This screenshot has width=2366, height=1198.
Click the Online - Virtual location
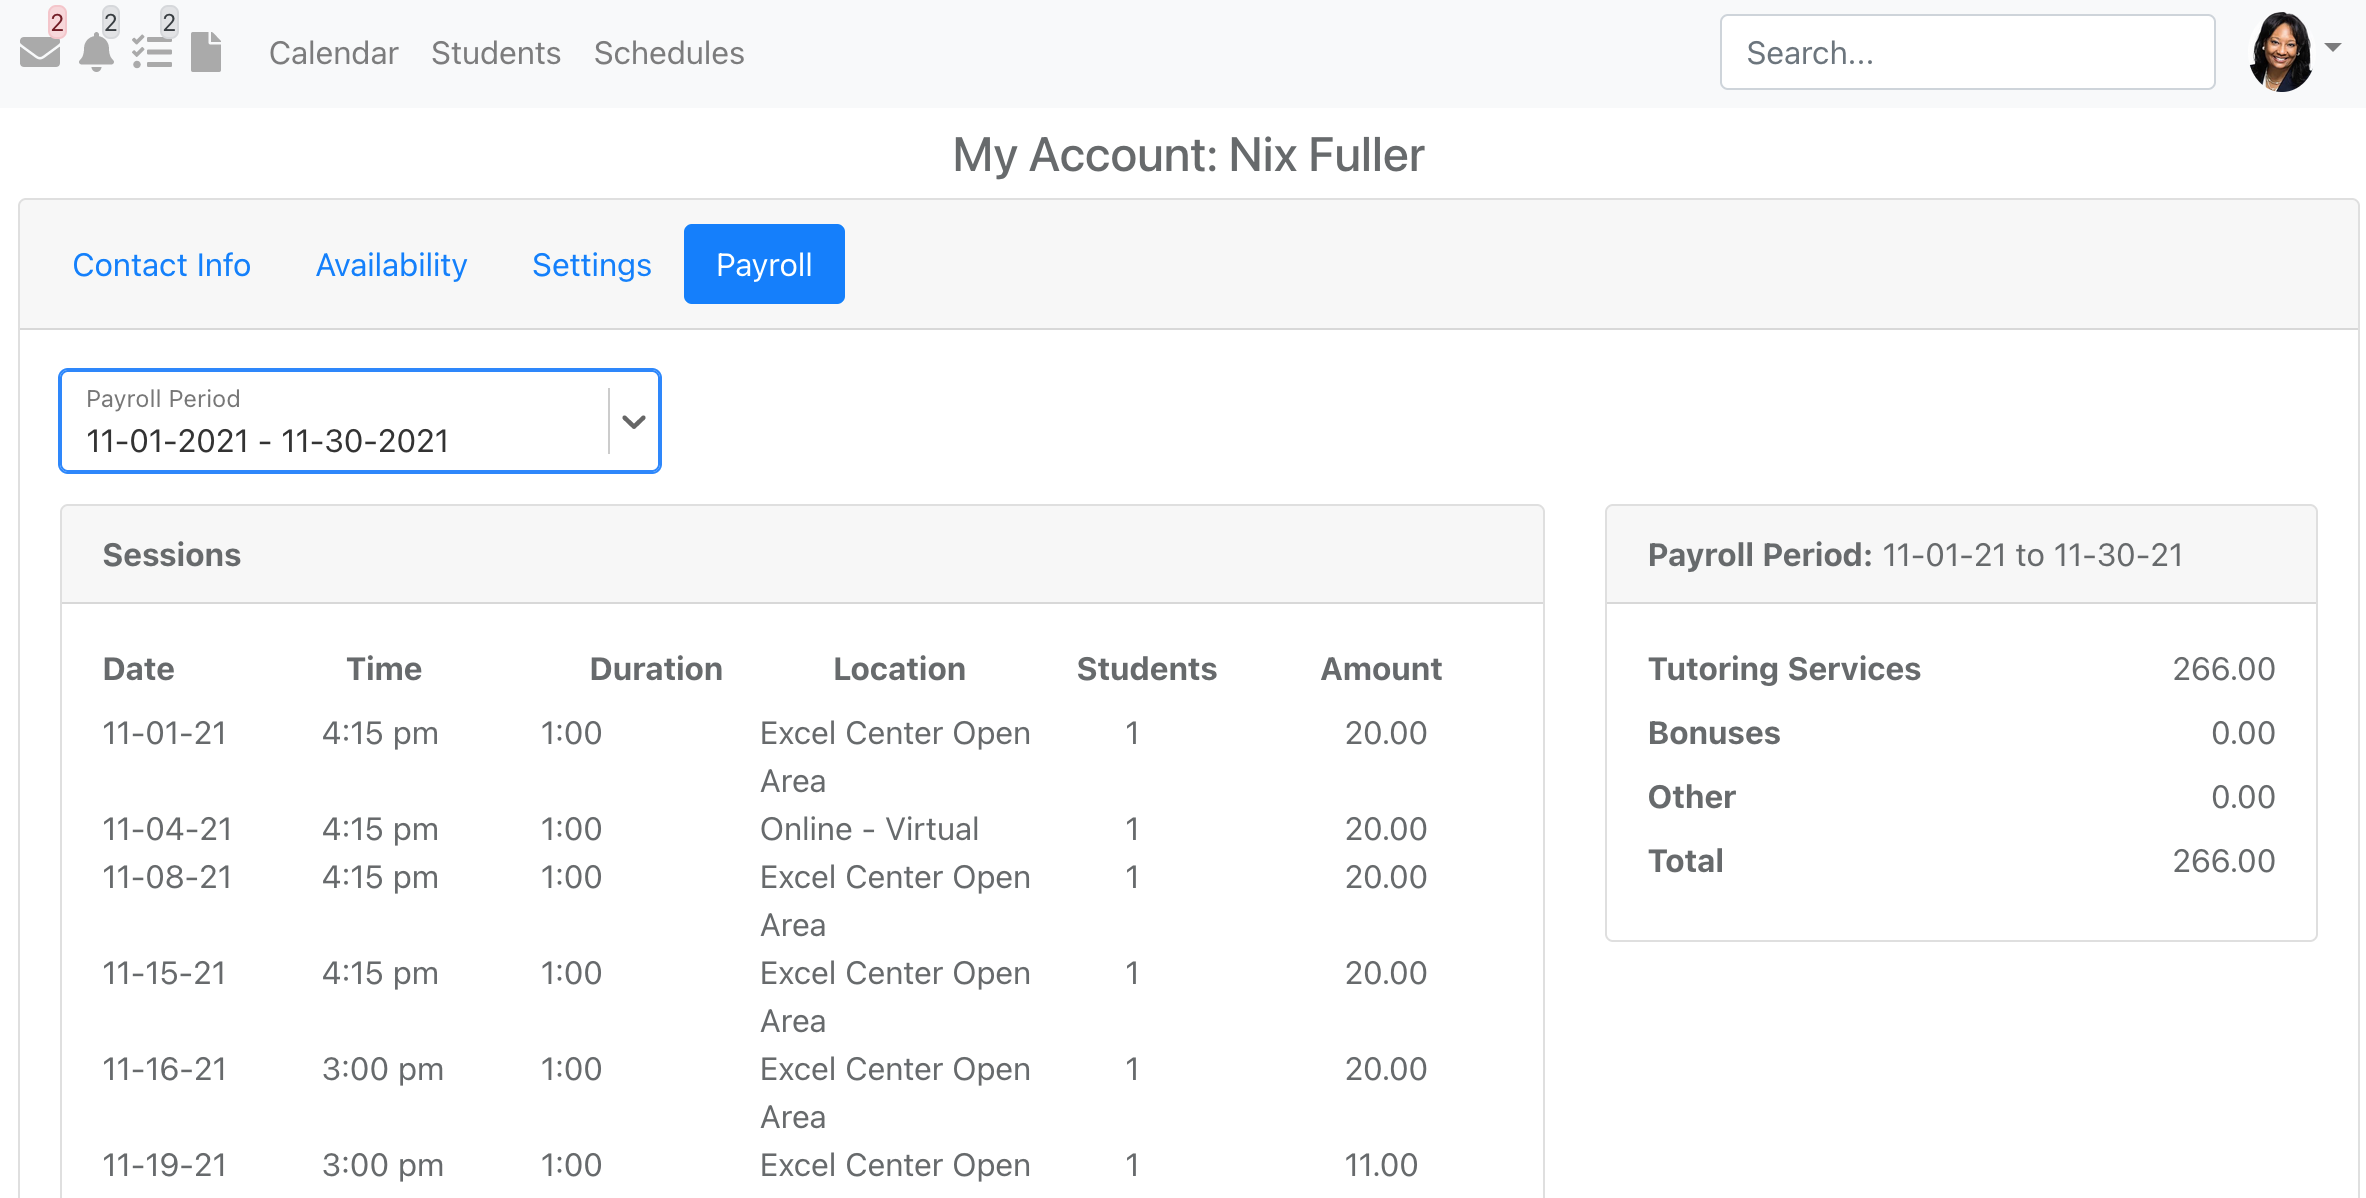point(869,829)
